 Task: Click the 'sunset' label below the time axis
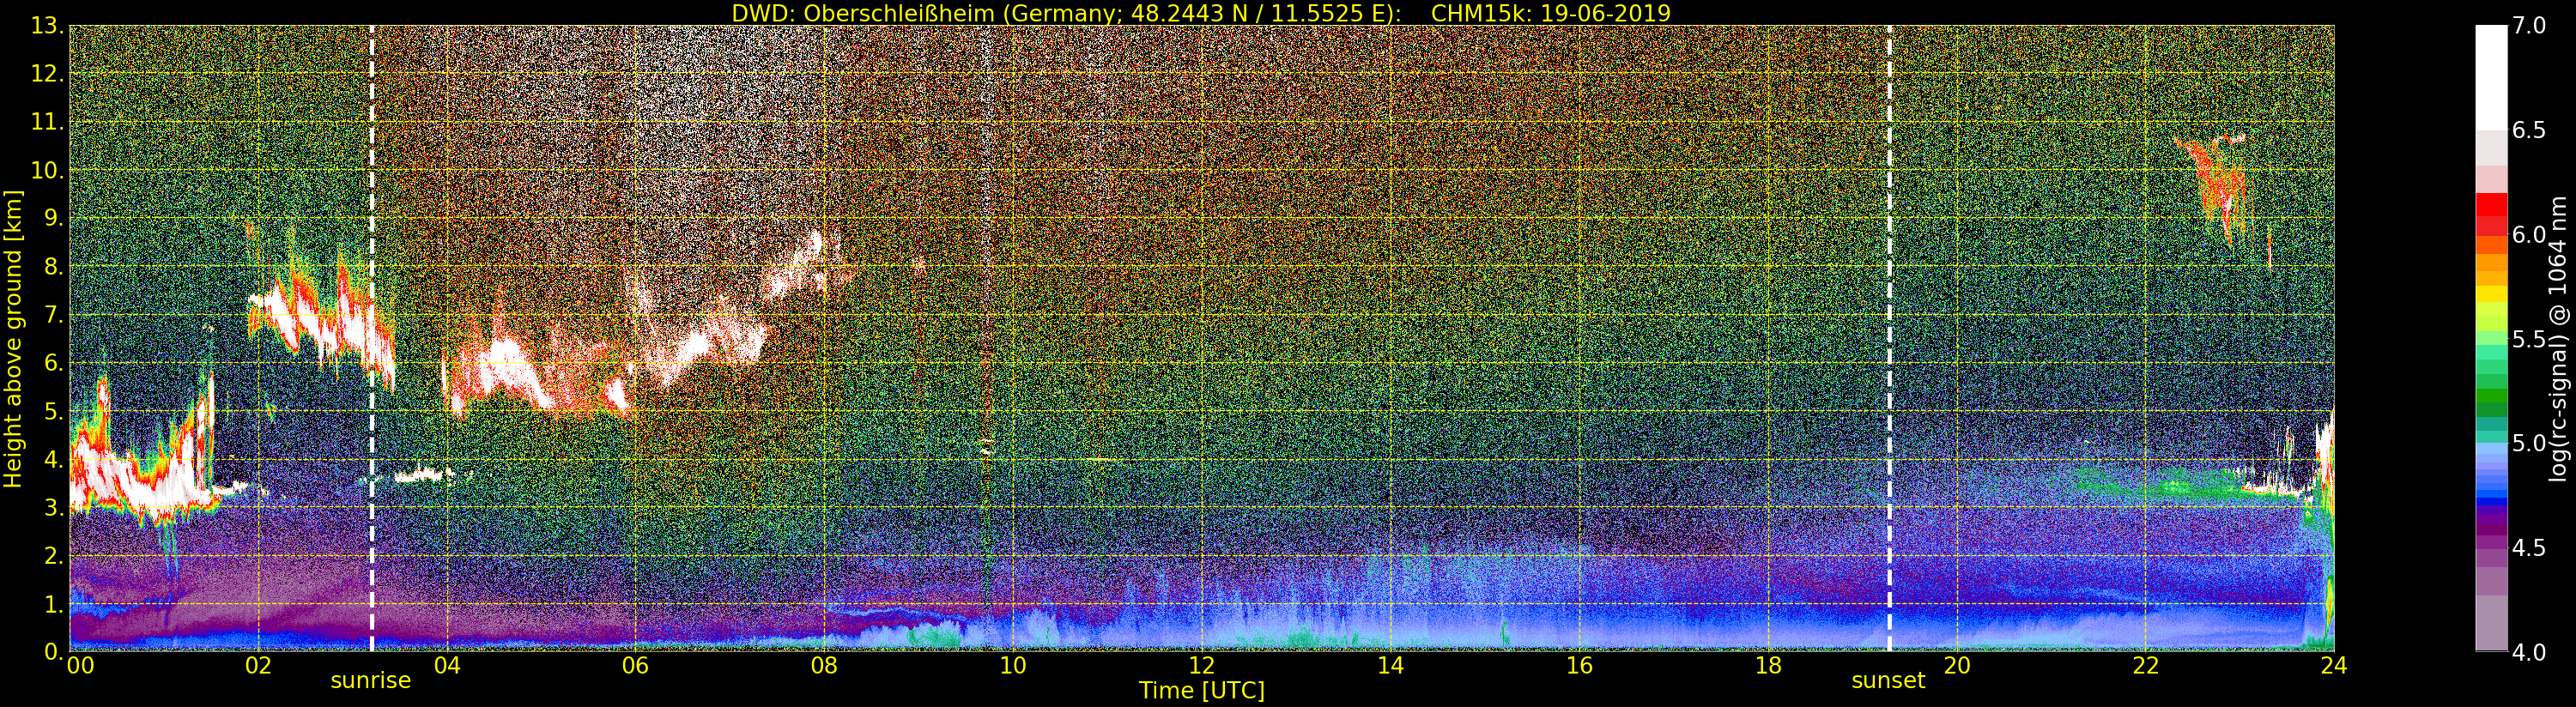(1888, 680)
